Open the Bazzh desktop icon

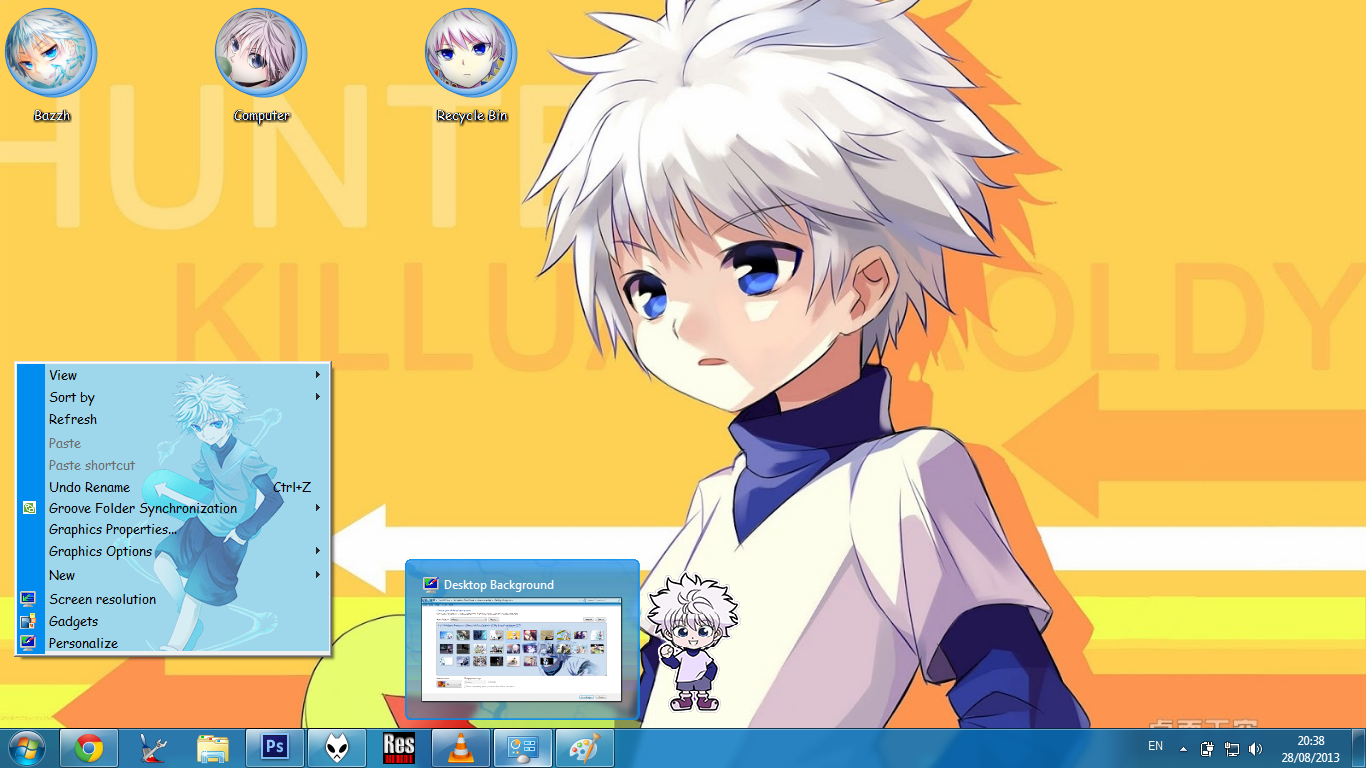pyautogui.click(x=51, y=65)
